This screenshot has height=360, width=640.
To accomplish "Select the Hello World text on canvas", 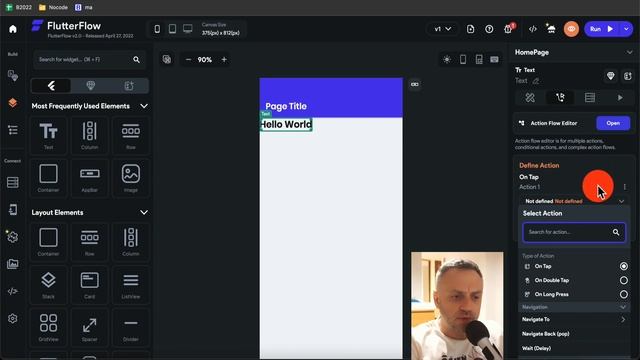I will (286, 124).
